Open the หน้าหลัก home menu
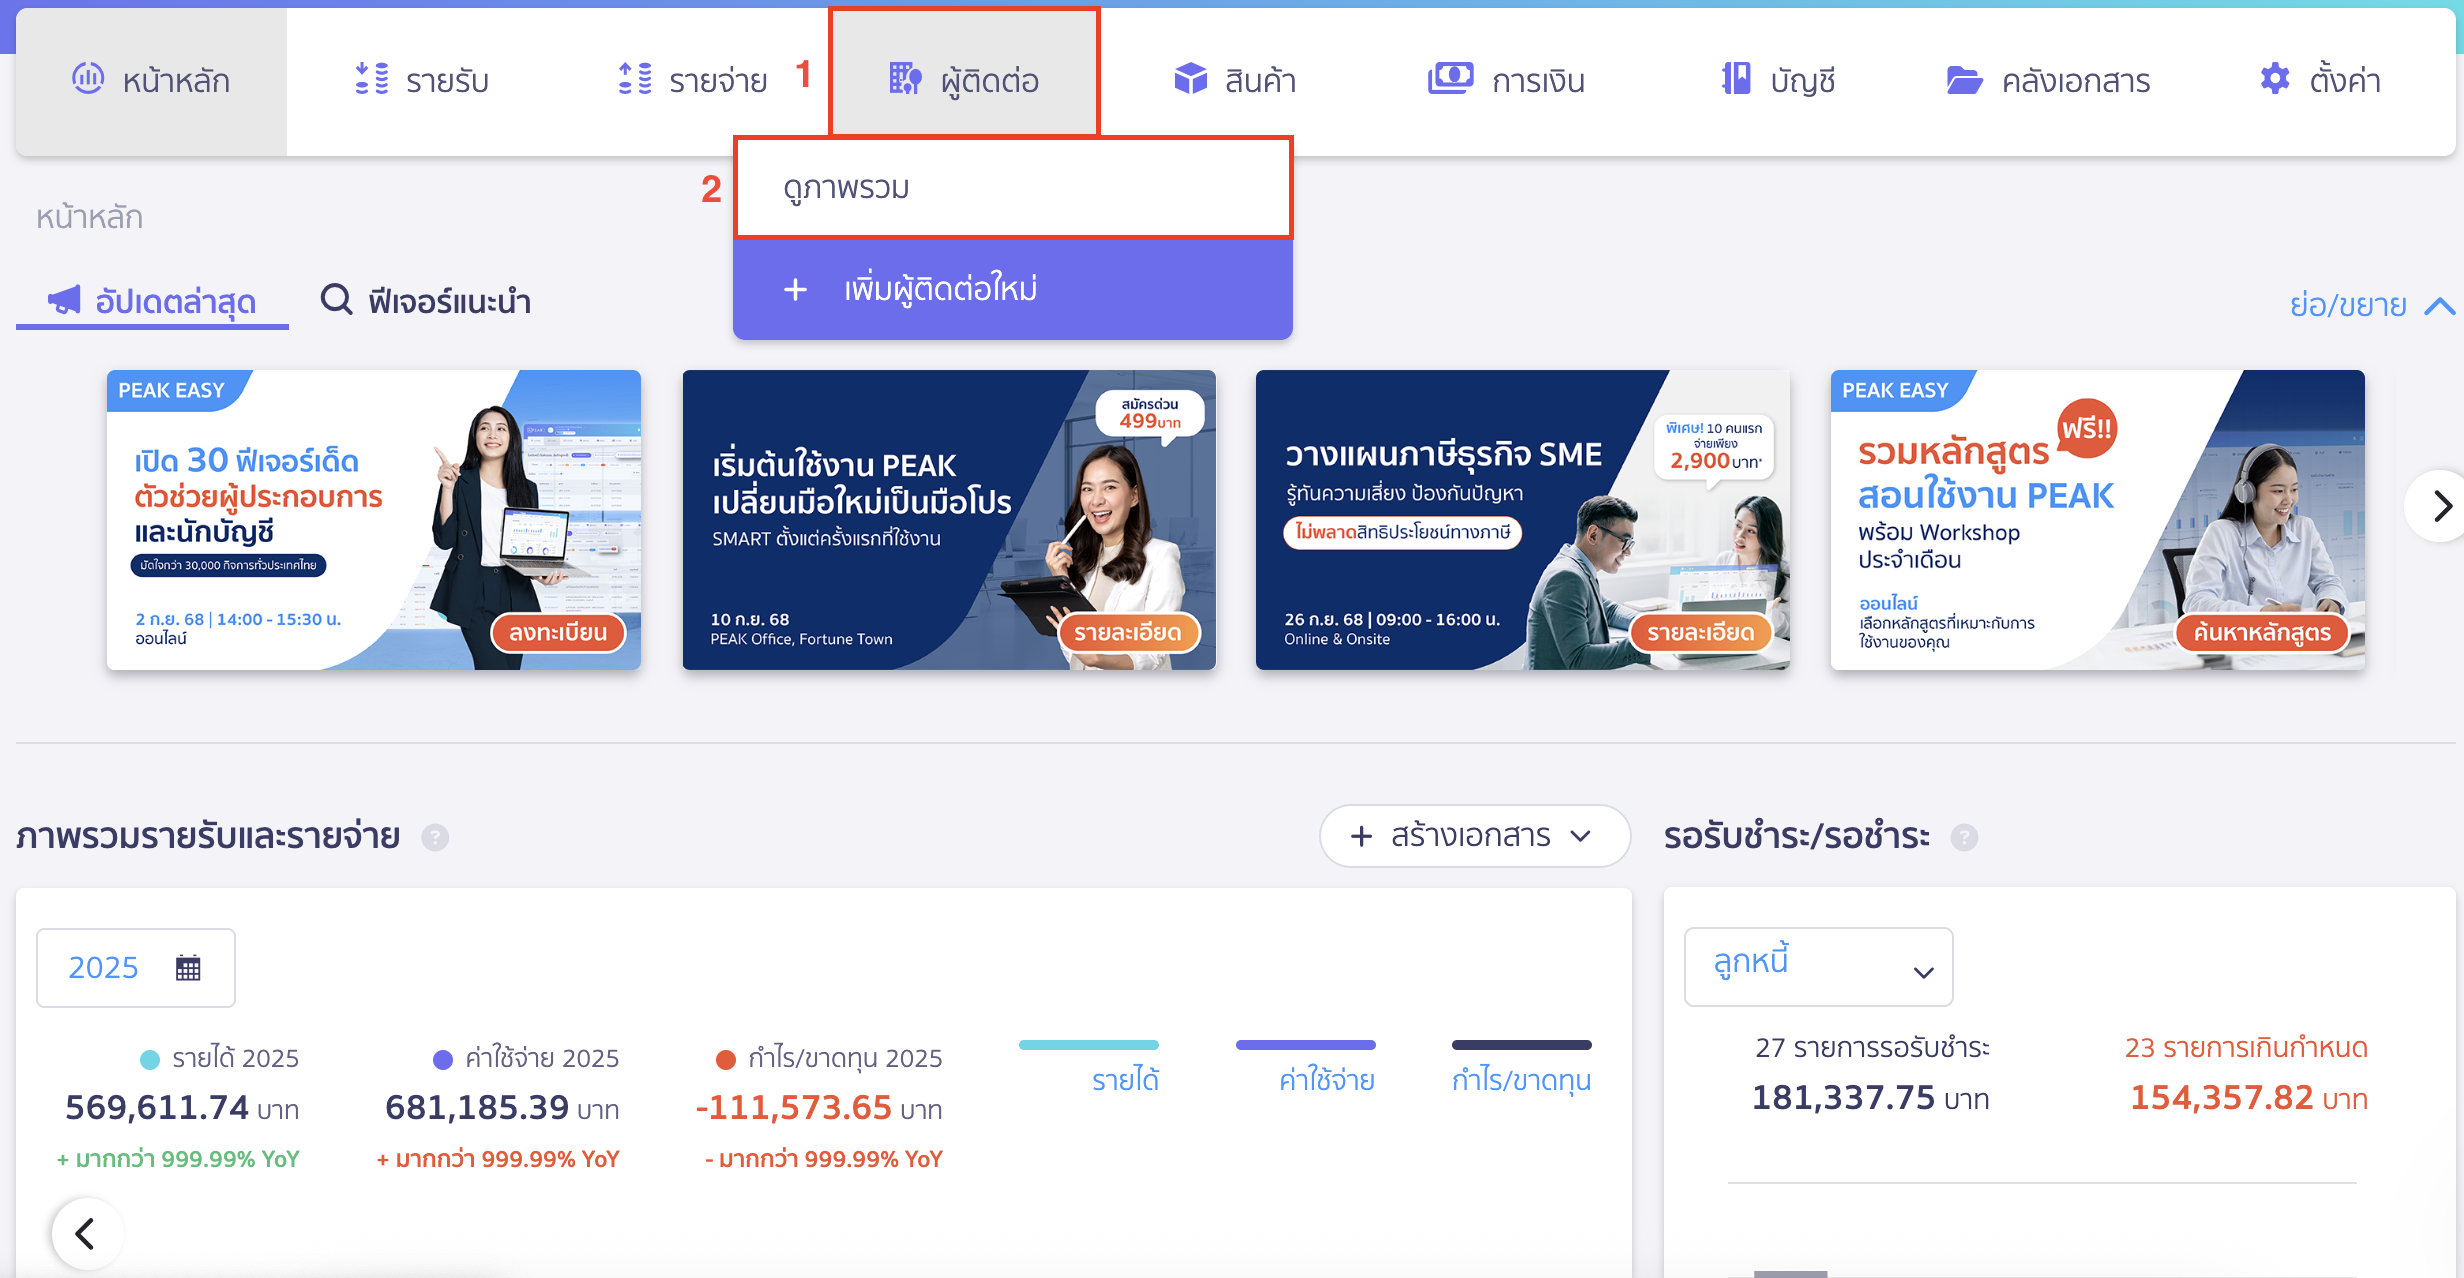Image resolution: width=2464 pixels, height=1278 pixels. pos(151,80)
